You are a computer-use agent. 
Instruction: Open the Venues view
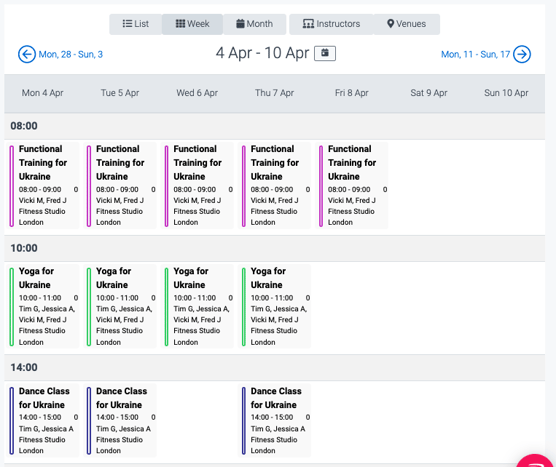[406, 24]
